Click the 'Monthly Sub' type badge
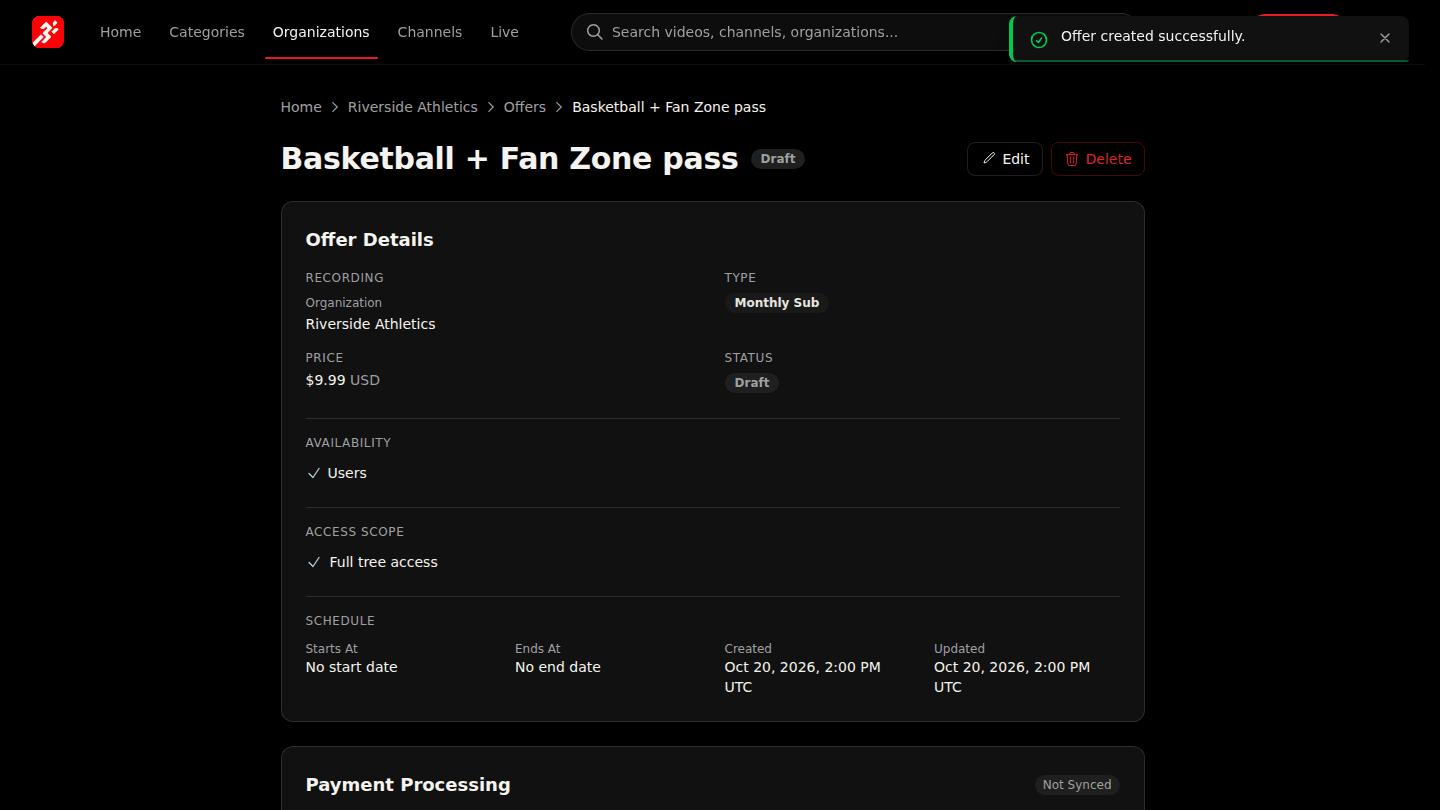This screenshot has height=810, width=1440. click(777, 303)
